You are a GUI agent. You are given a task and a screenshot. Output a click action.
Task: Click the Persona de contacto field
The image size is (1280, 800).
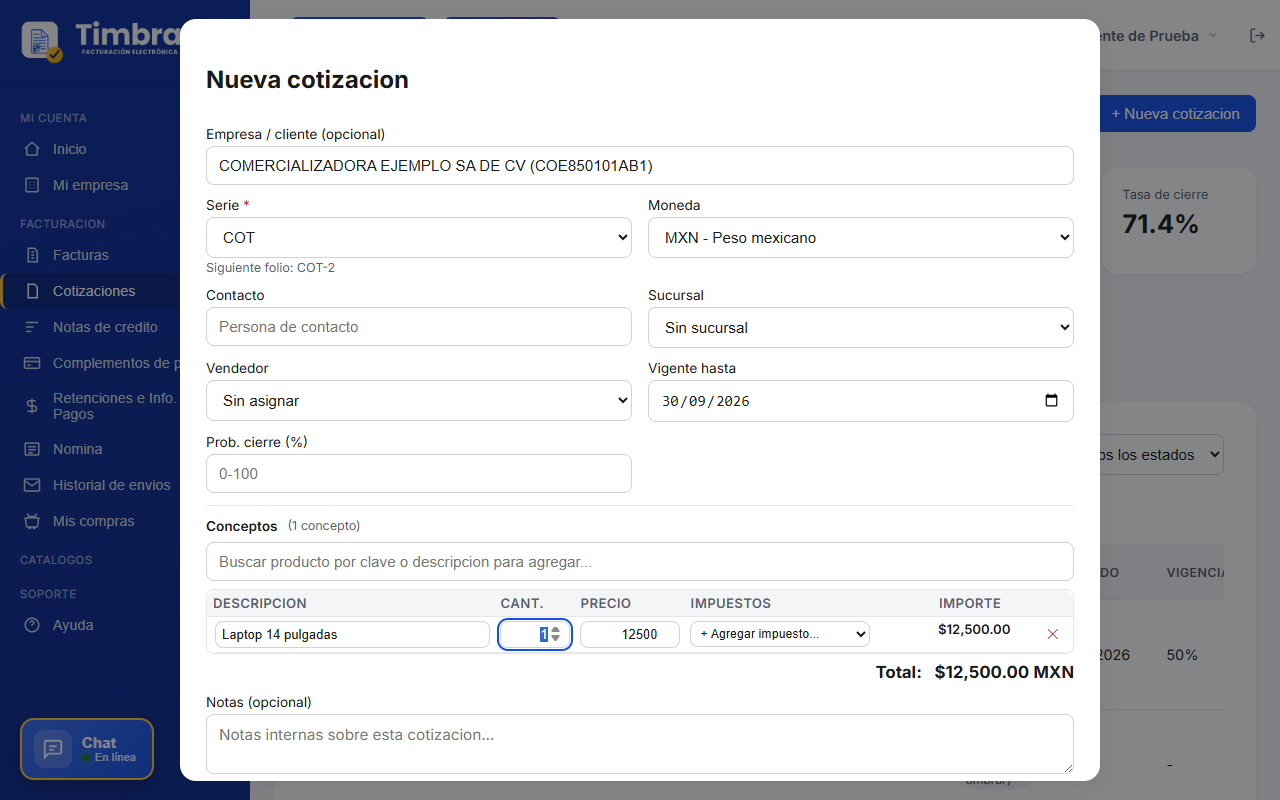click(419, 327)
